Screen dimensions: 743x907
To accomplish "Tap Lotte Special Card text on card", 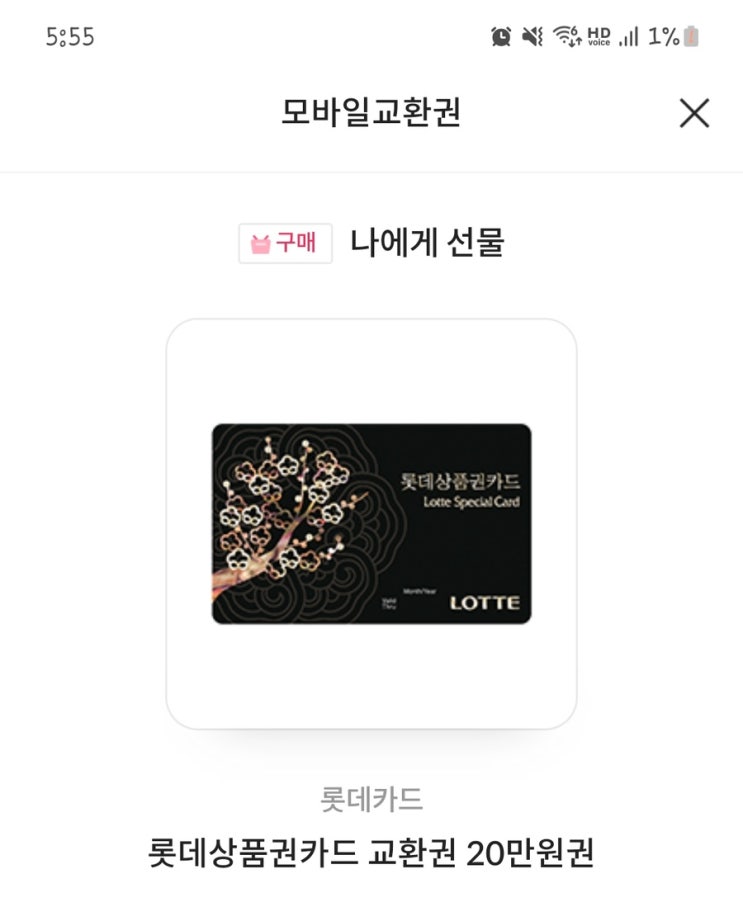I will 471,502.
